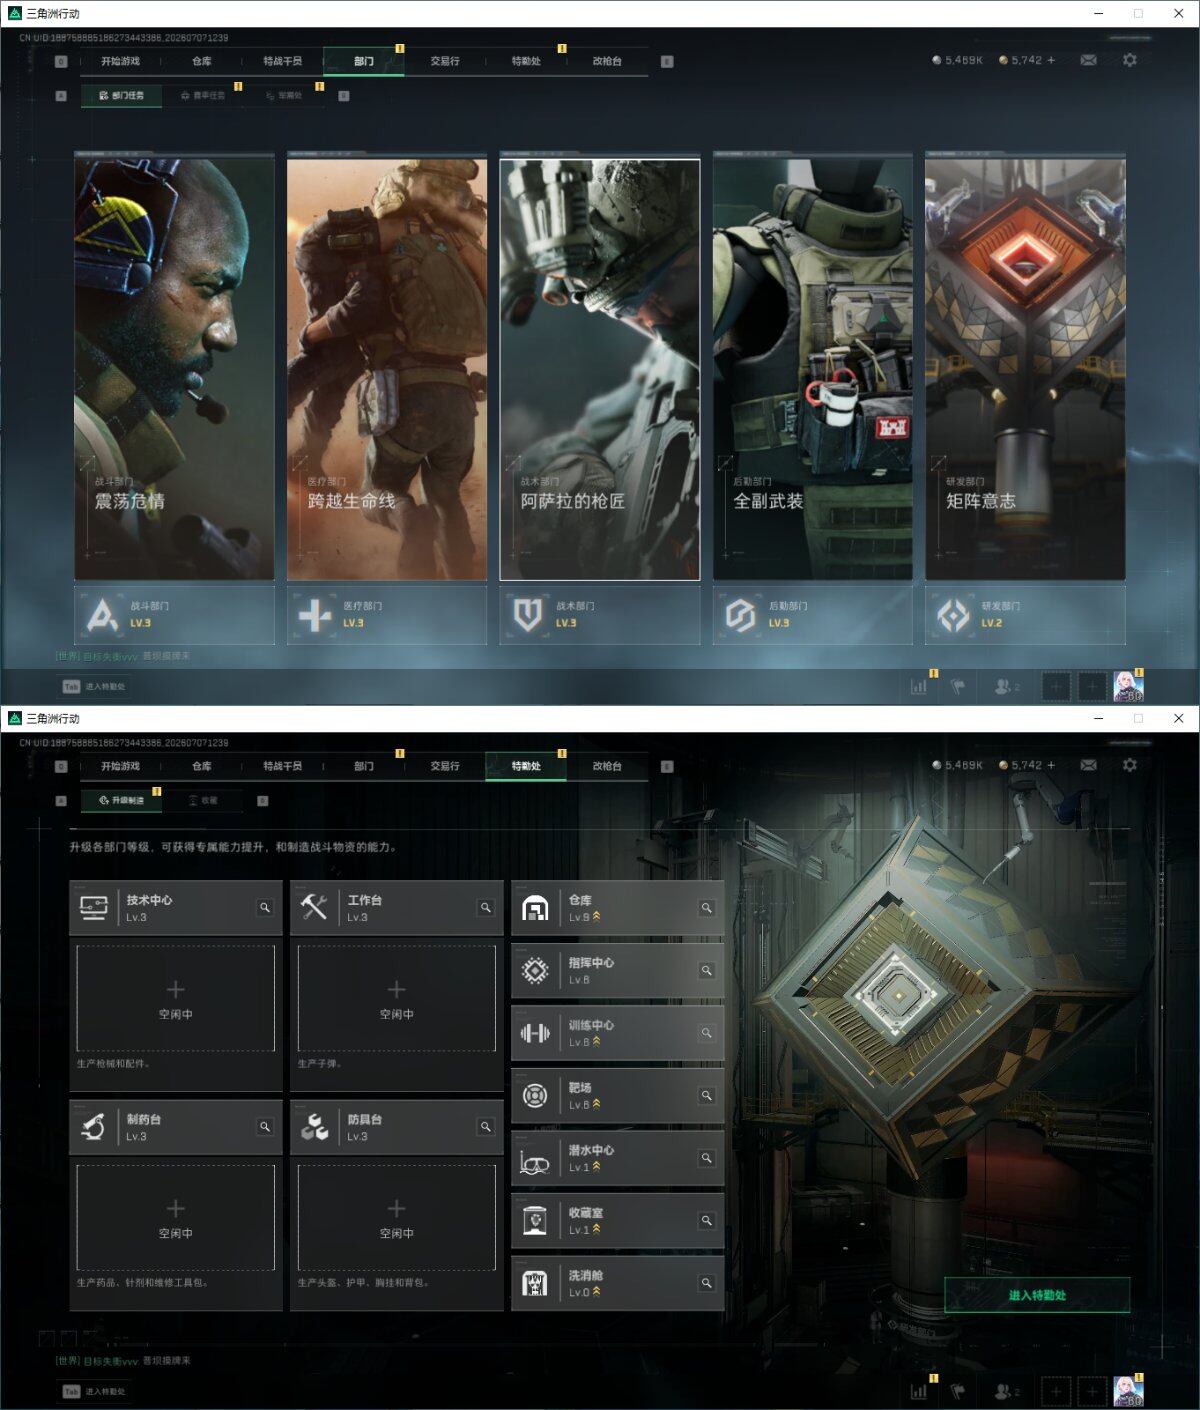Open 研发部门 LV.2 panel
Viewport: 1200px width, 1410px height.
[1026, 615]
